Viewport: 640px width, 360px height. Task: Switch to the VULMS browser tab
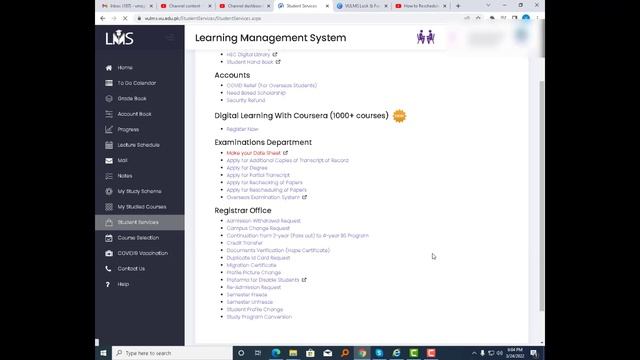(362, 6)
